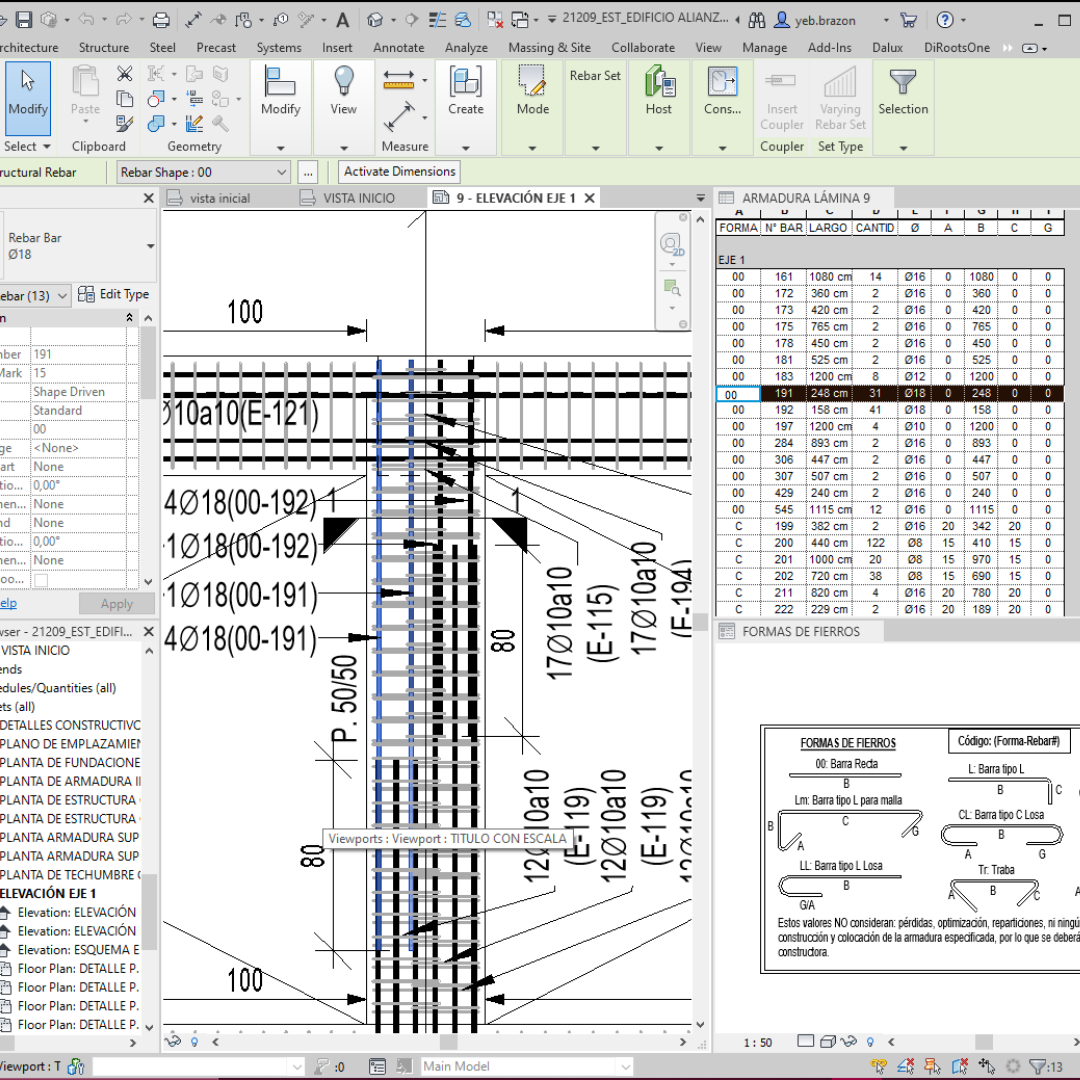Select Elevation: ESQUEMA E in Project Browser

pyautogui.click(x=76, y=950)
